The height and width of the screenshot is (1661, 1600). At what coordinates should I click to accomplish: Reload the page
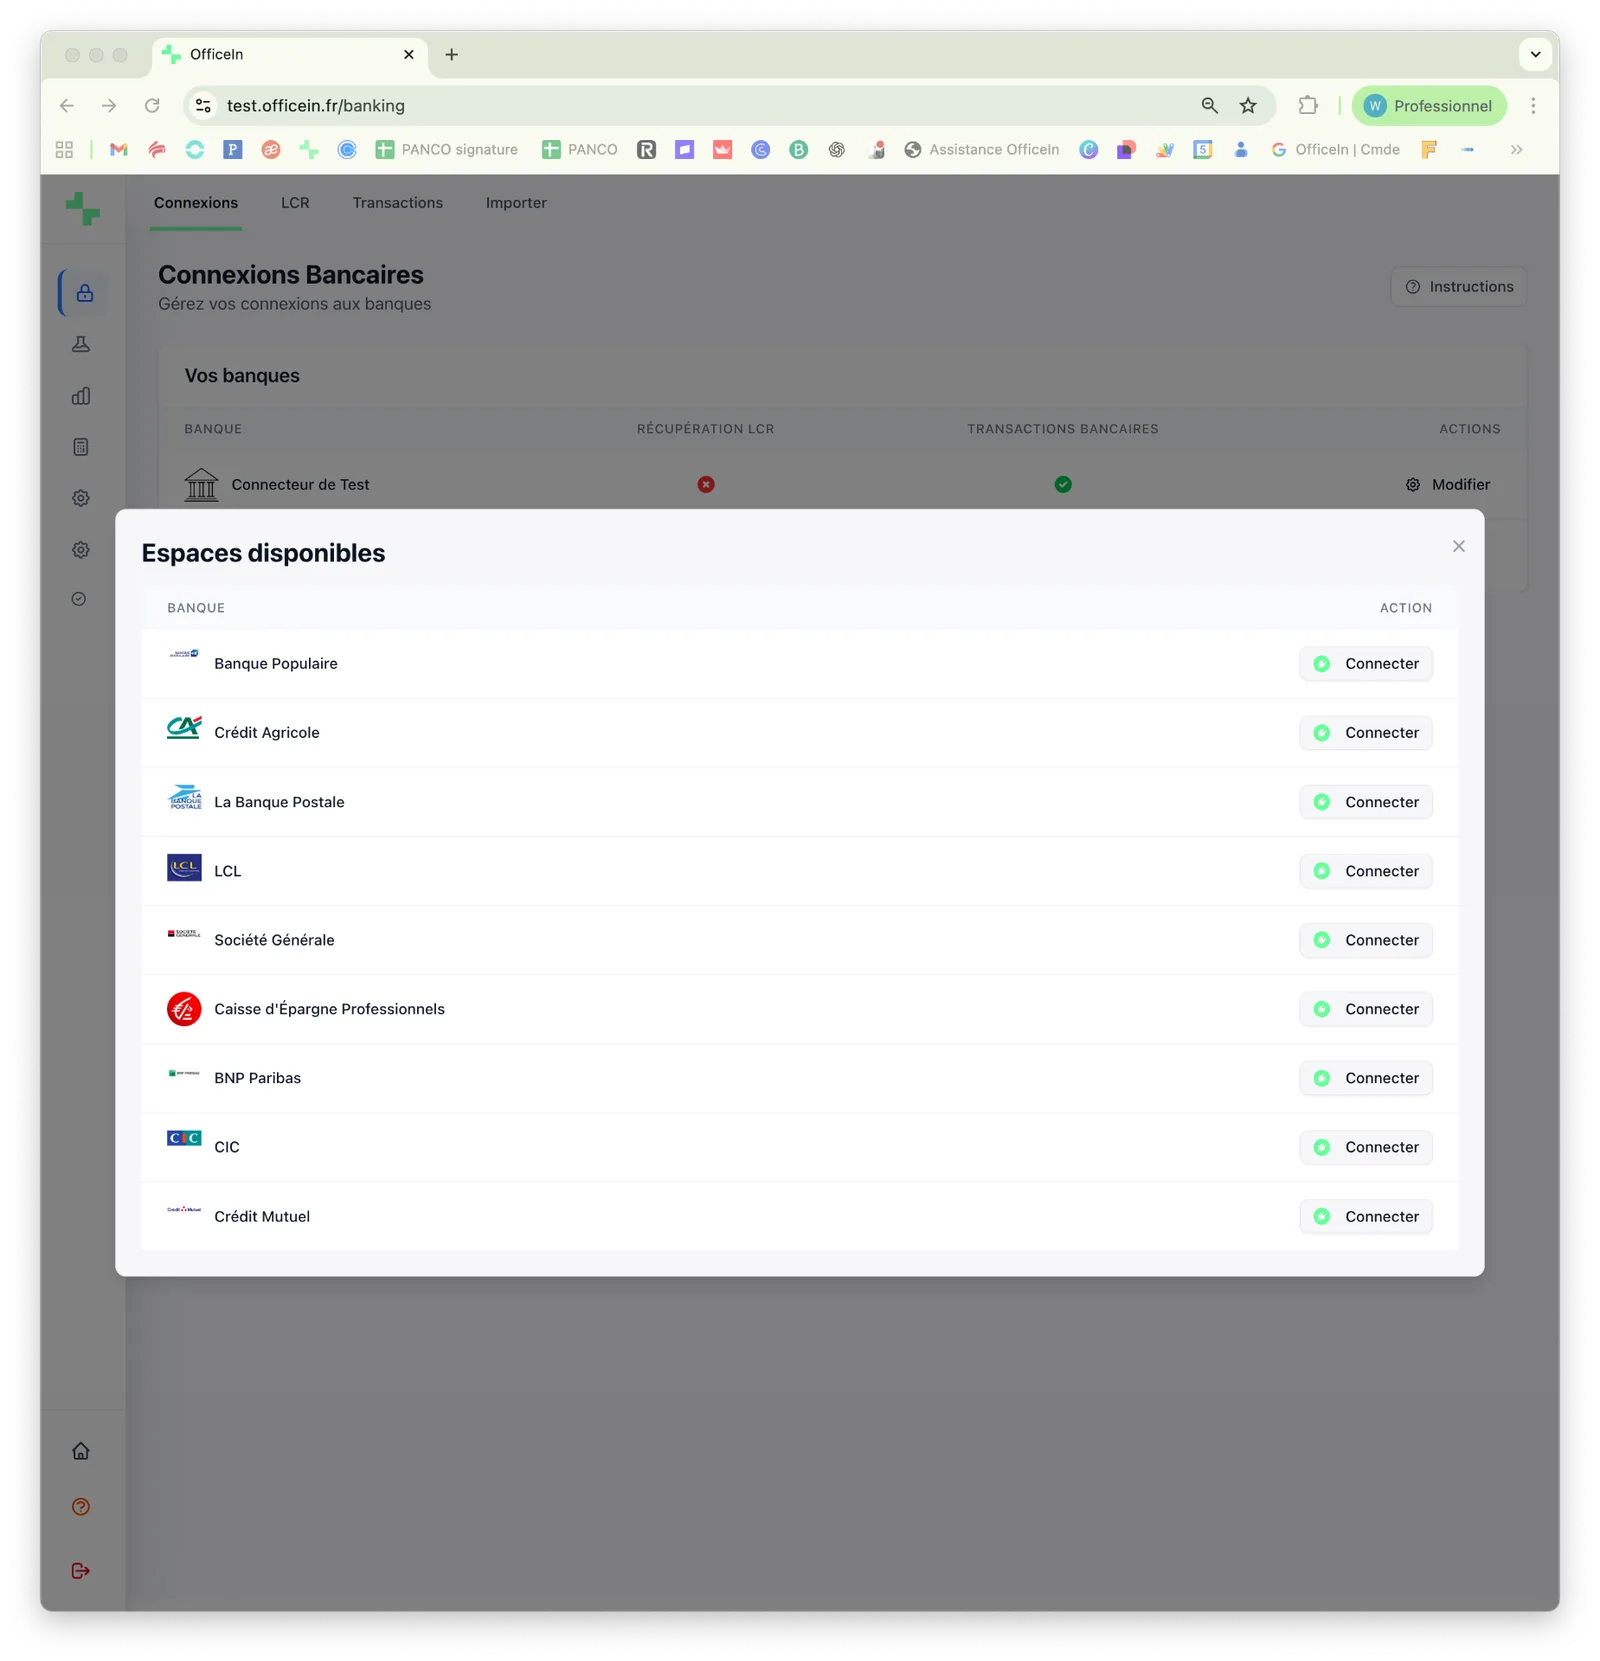point(152,106)
